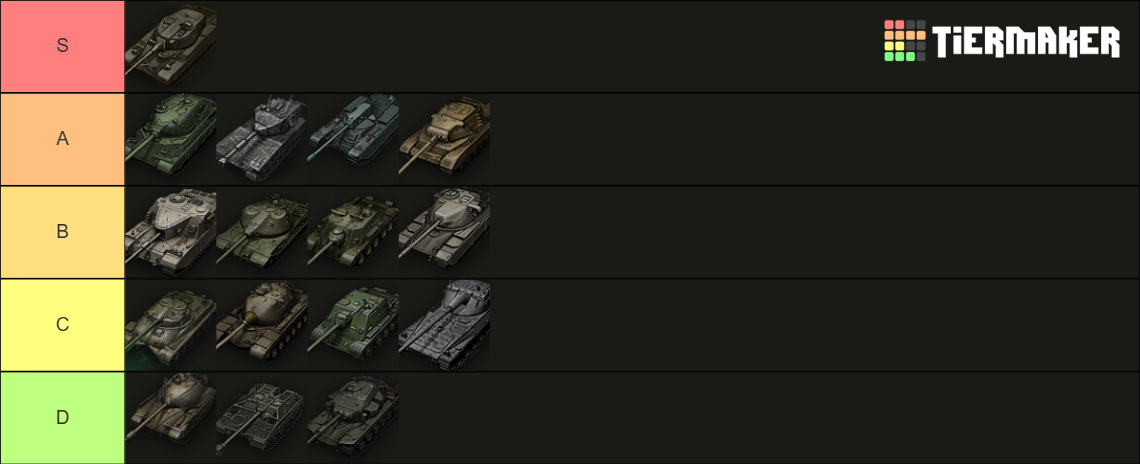
Task: Click the gray monochrome tank in A tier
Action: click(262, 139)
